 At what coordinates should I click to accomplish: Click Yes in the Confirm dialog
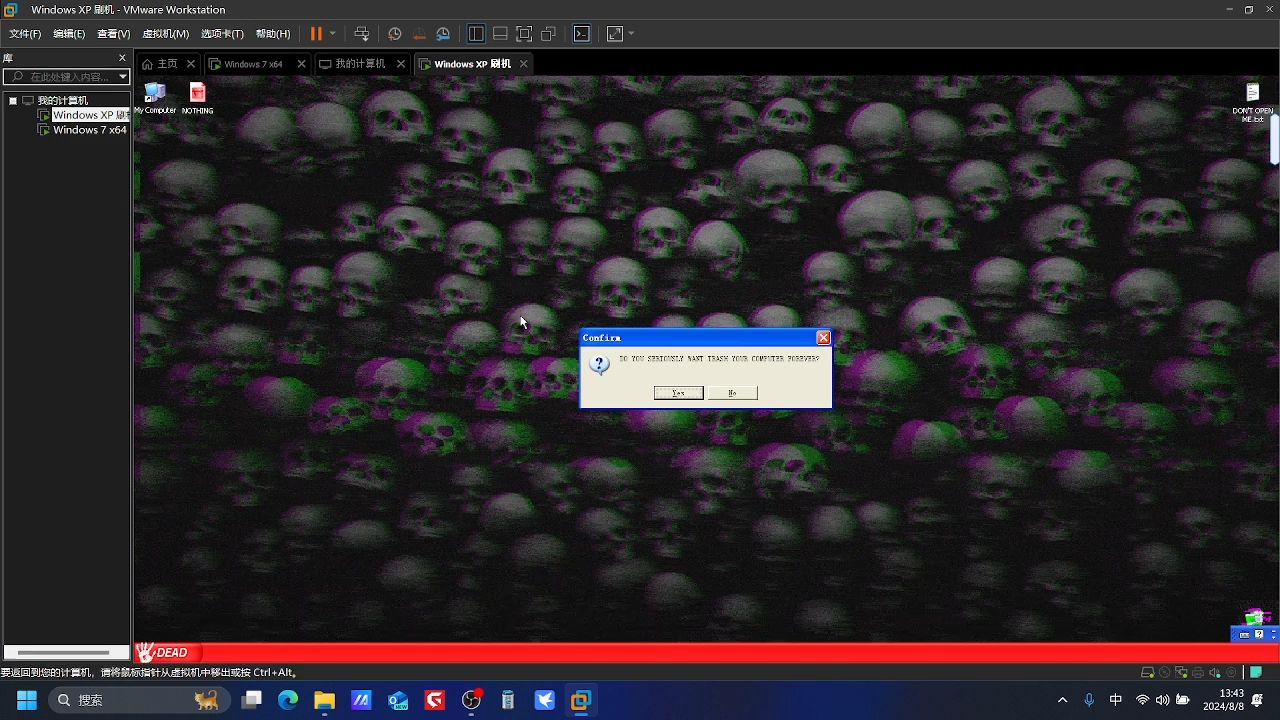pyautogui.click(x=679, y=393)
